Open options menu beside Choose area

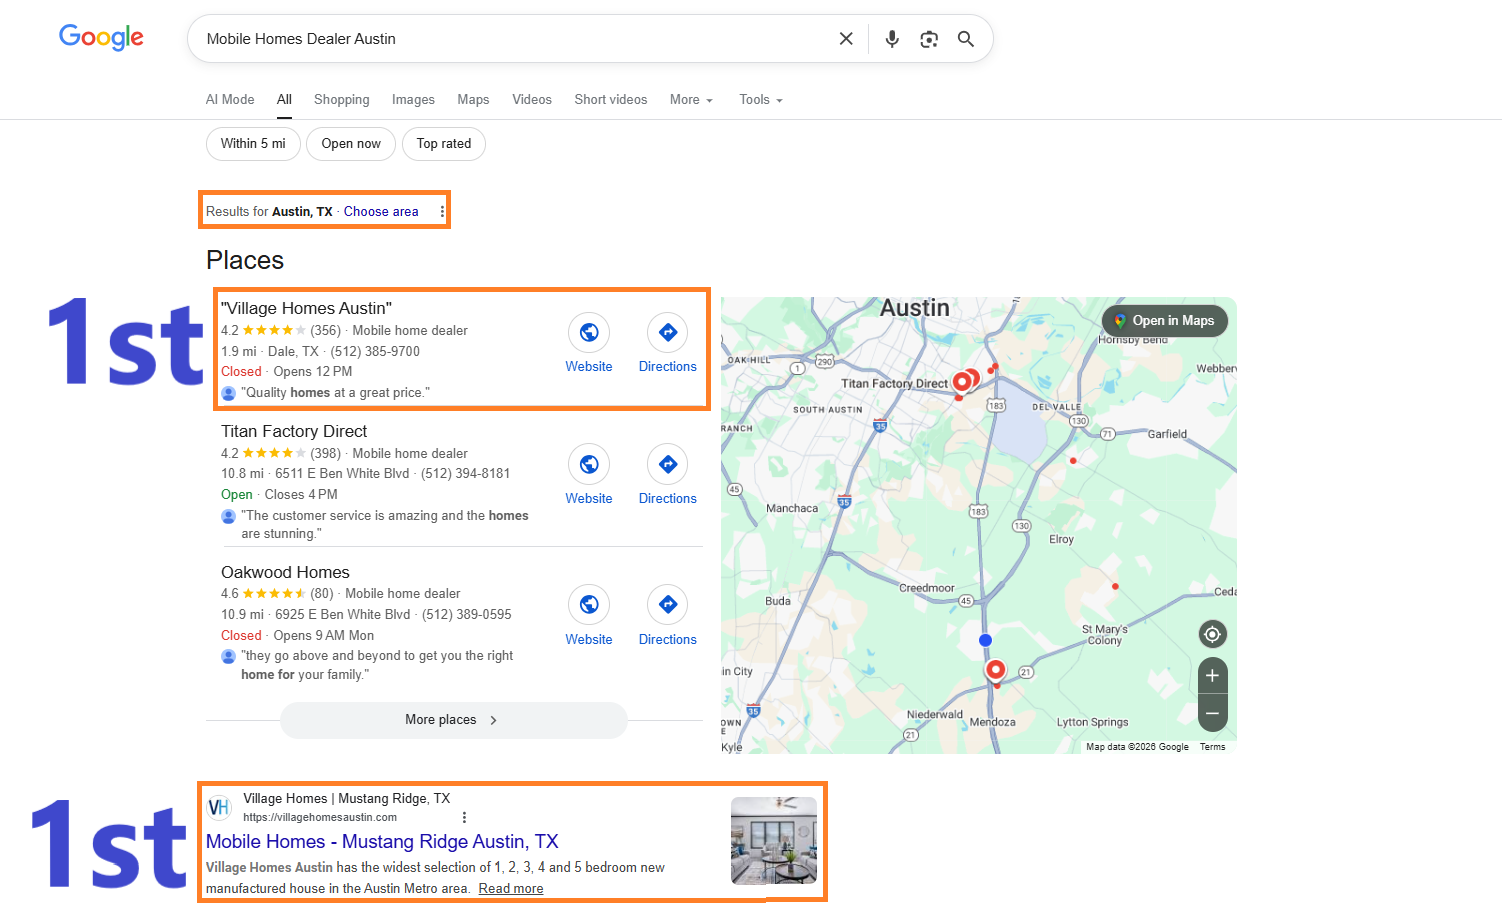(x=442, y=212)
